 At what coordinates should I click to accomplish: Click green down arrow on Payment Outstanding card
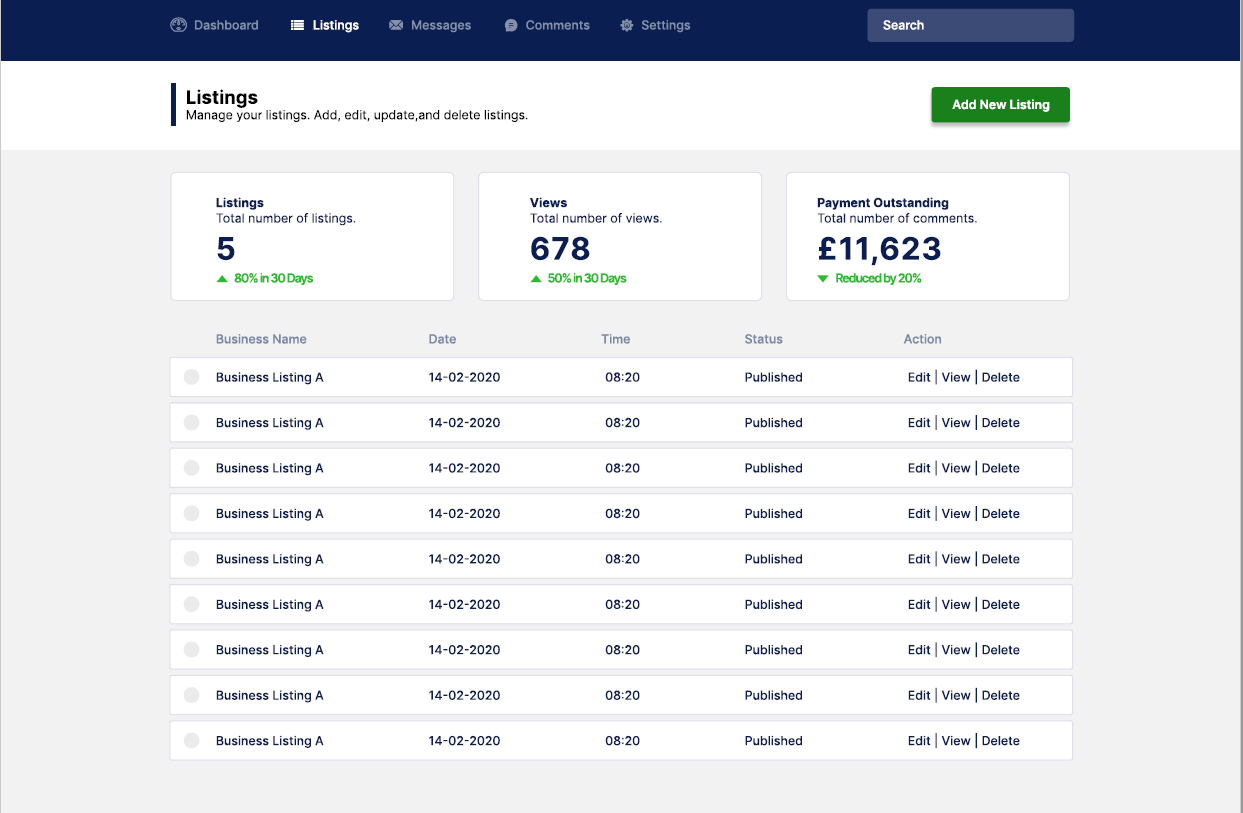coord(823,279)
